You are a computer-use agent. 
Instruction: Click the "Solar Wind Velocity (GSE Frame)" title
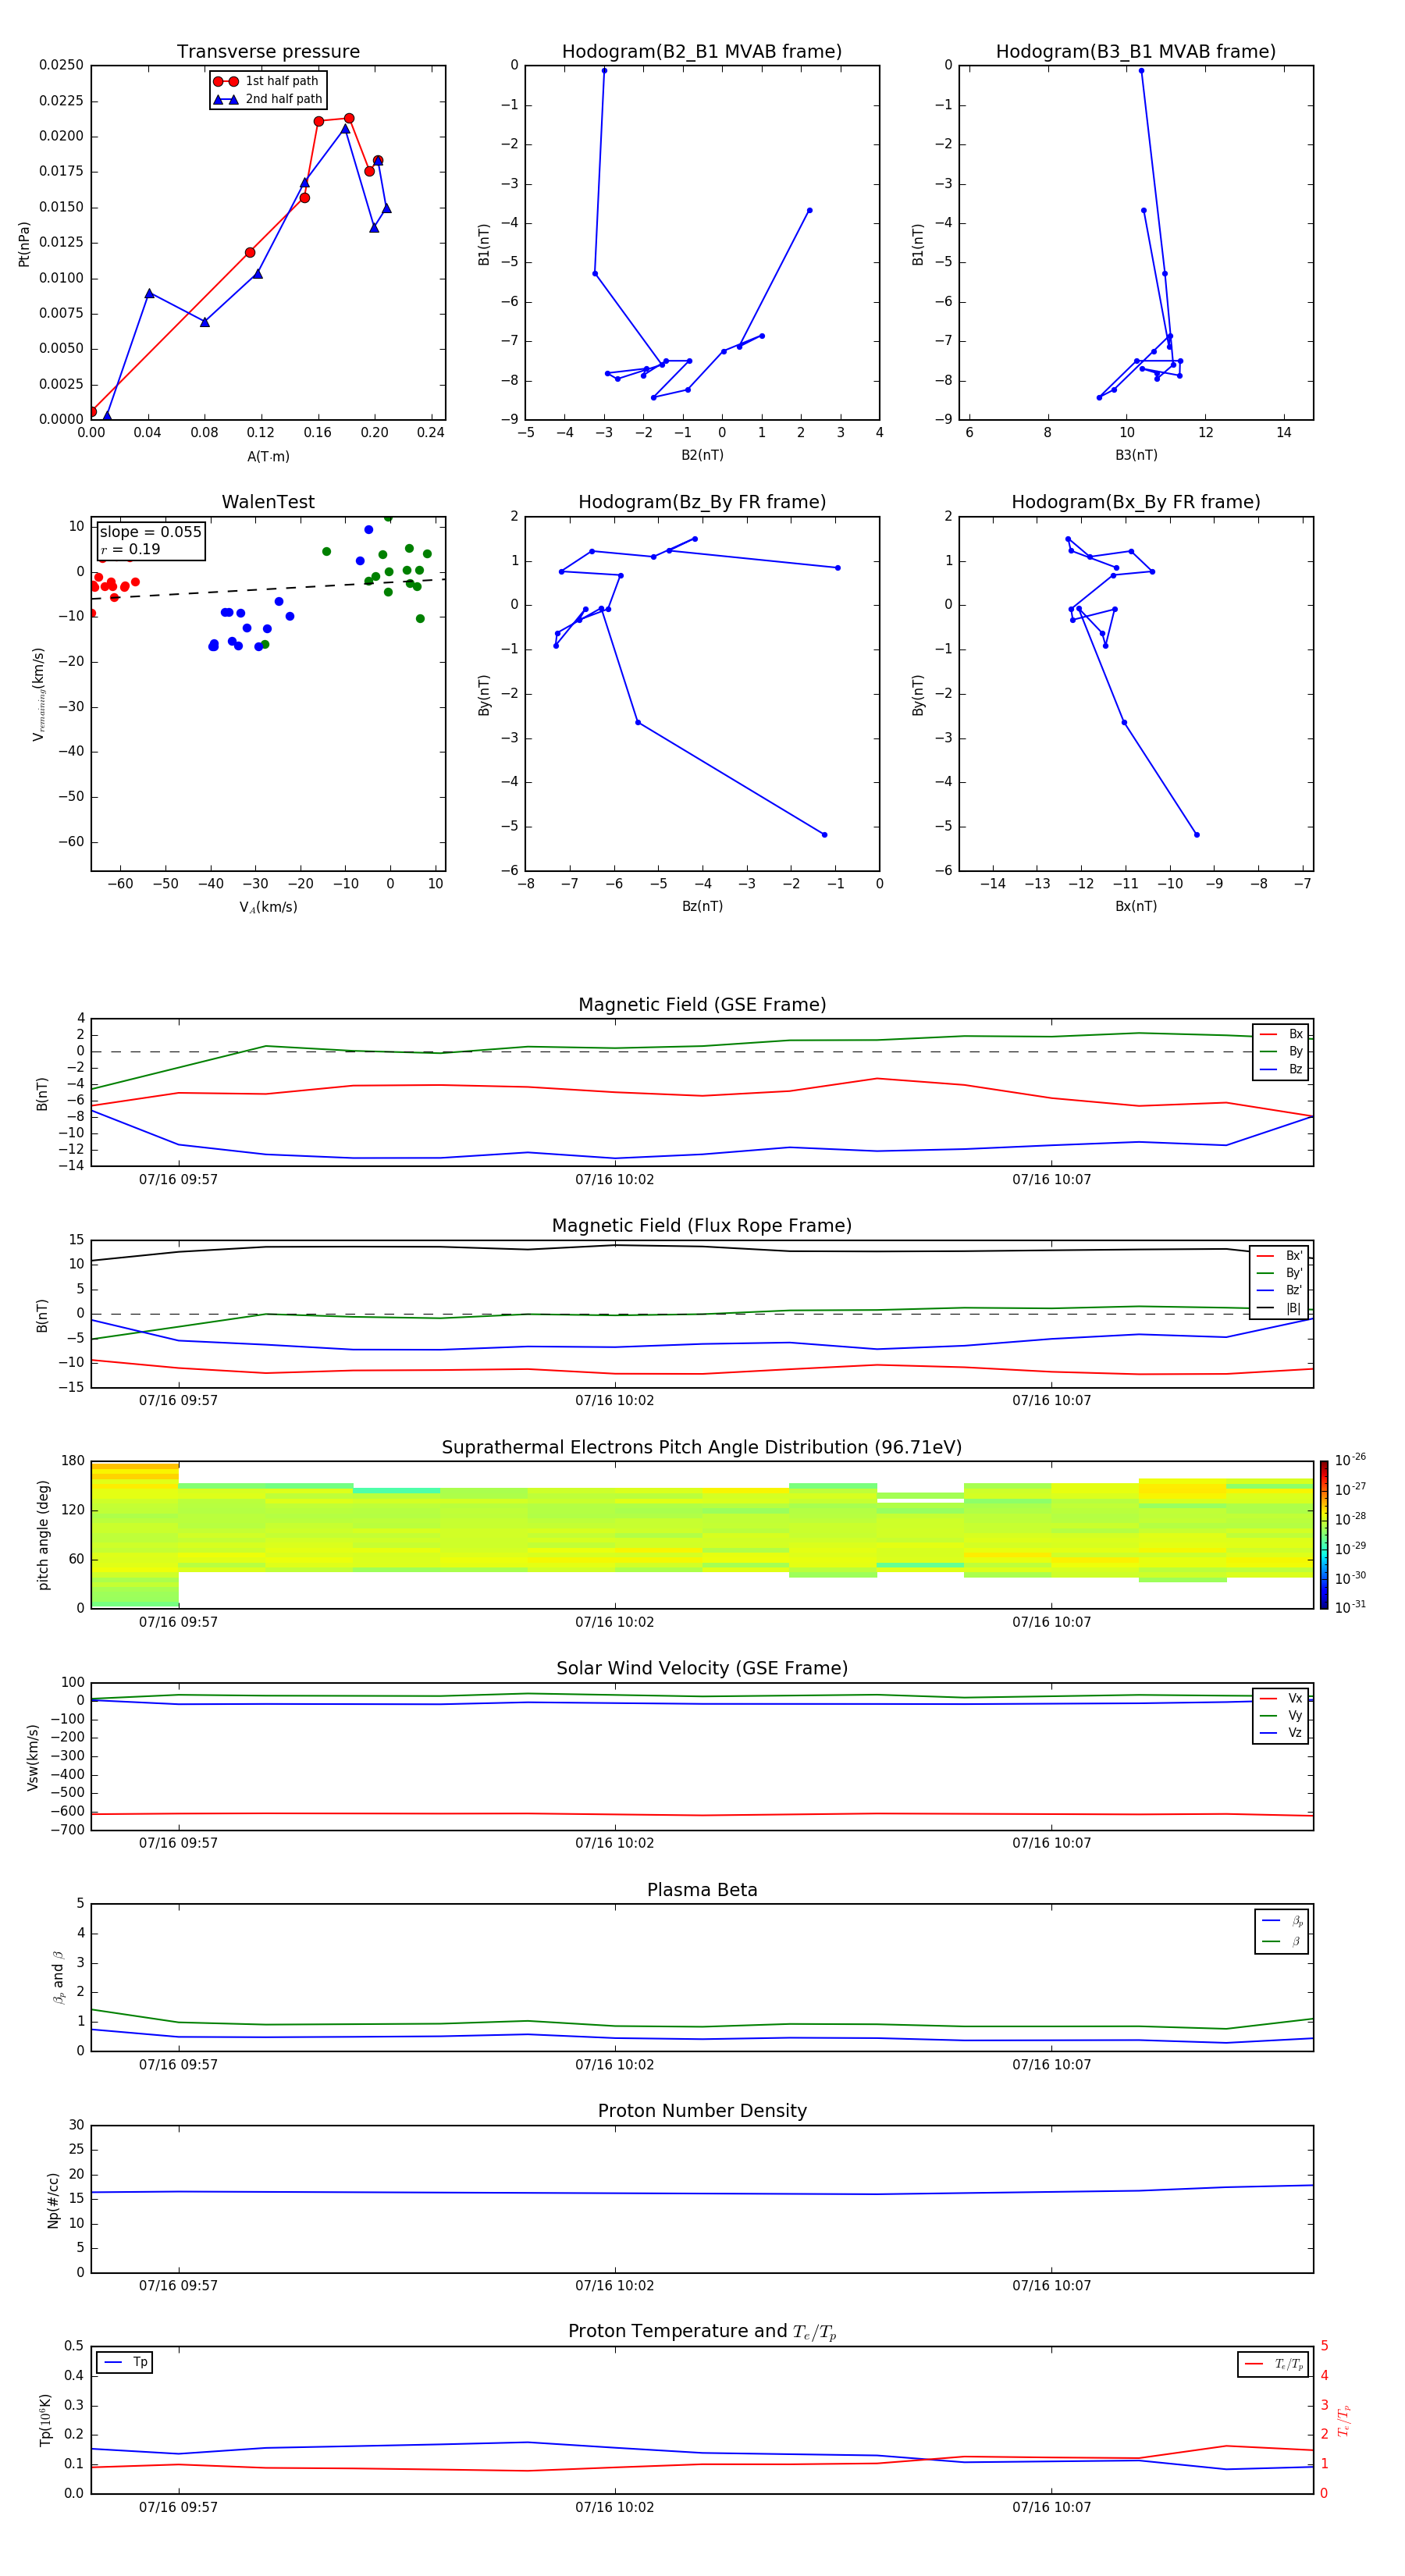click(x=702, y=1668)
